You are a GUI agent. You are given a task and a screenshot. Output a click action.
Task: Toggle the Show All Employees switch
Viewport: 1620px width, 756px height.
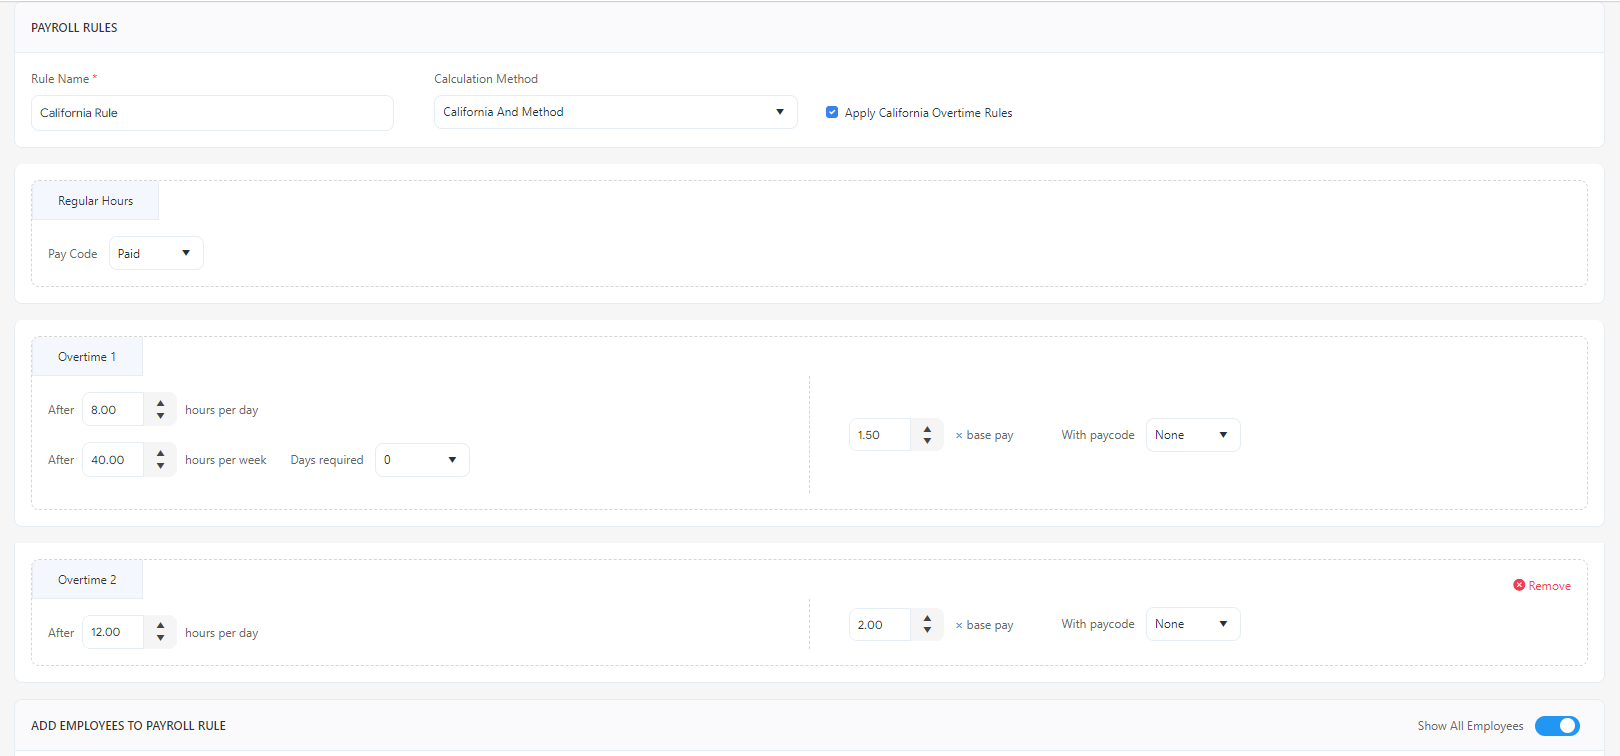[x=1557, y=726]
